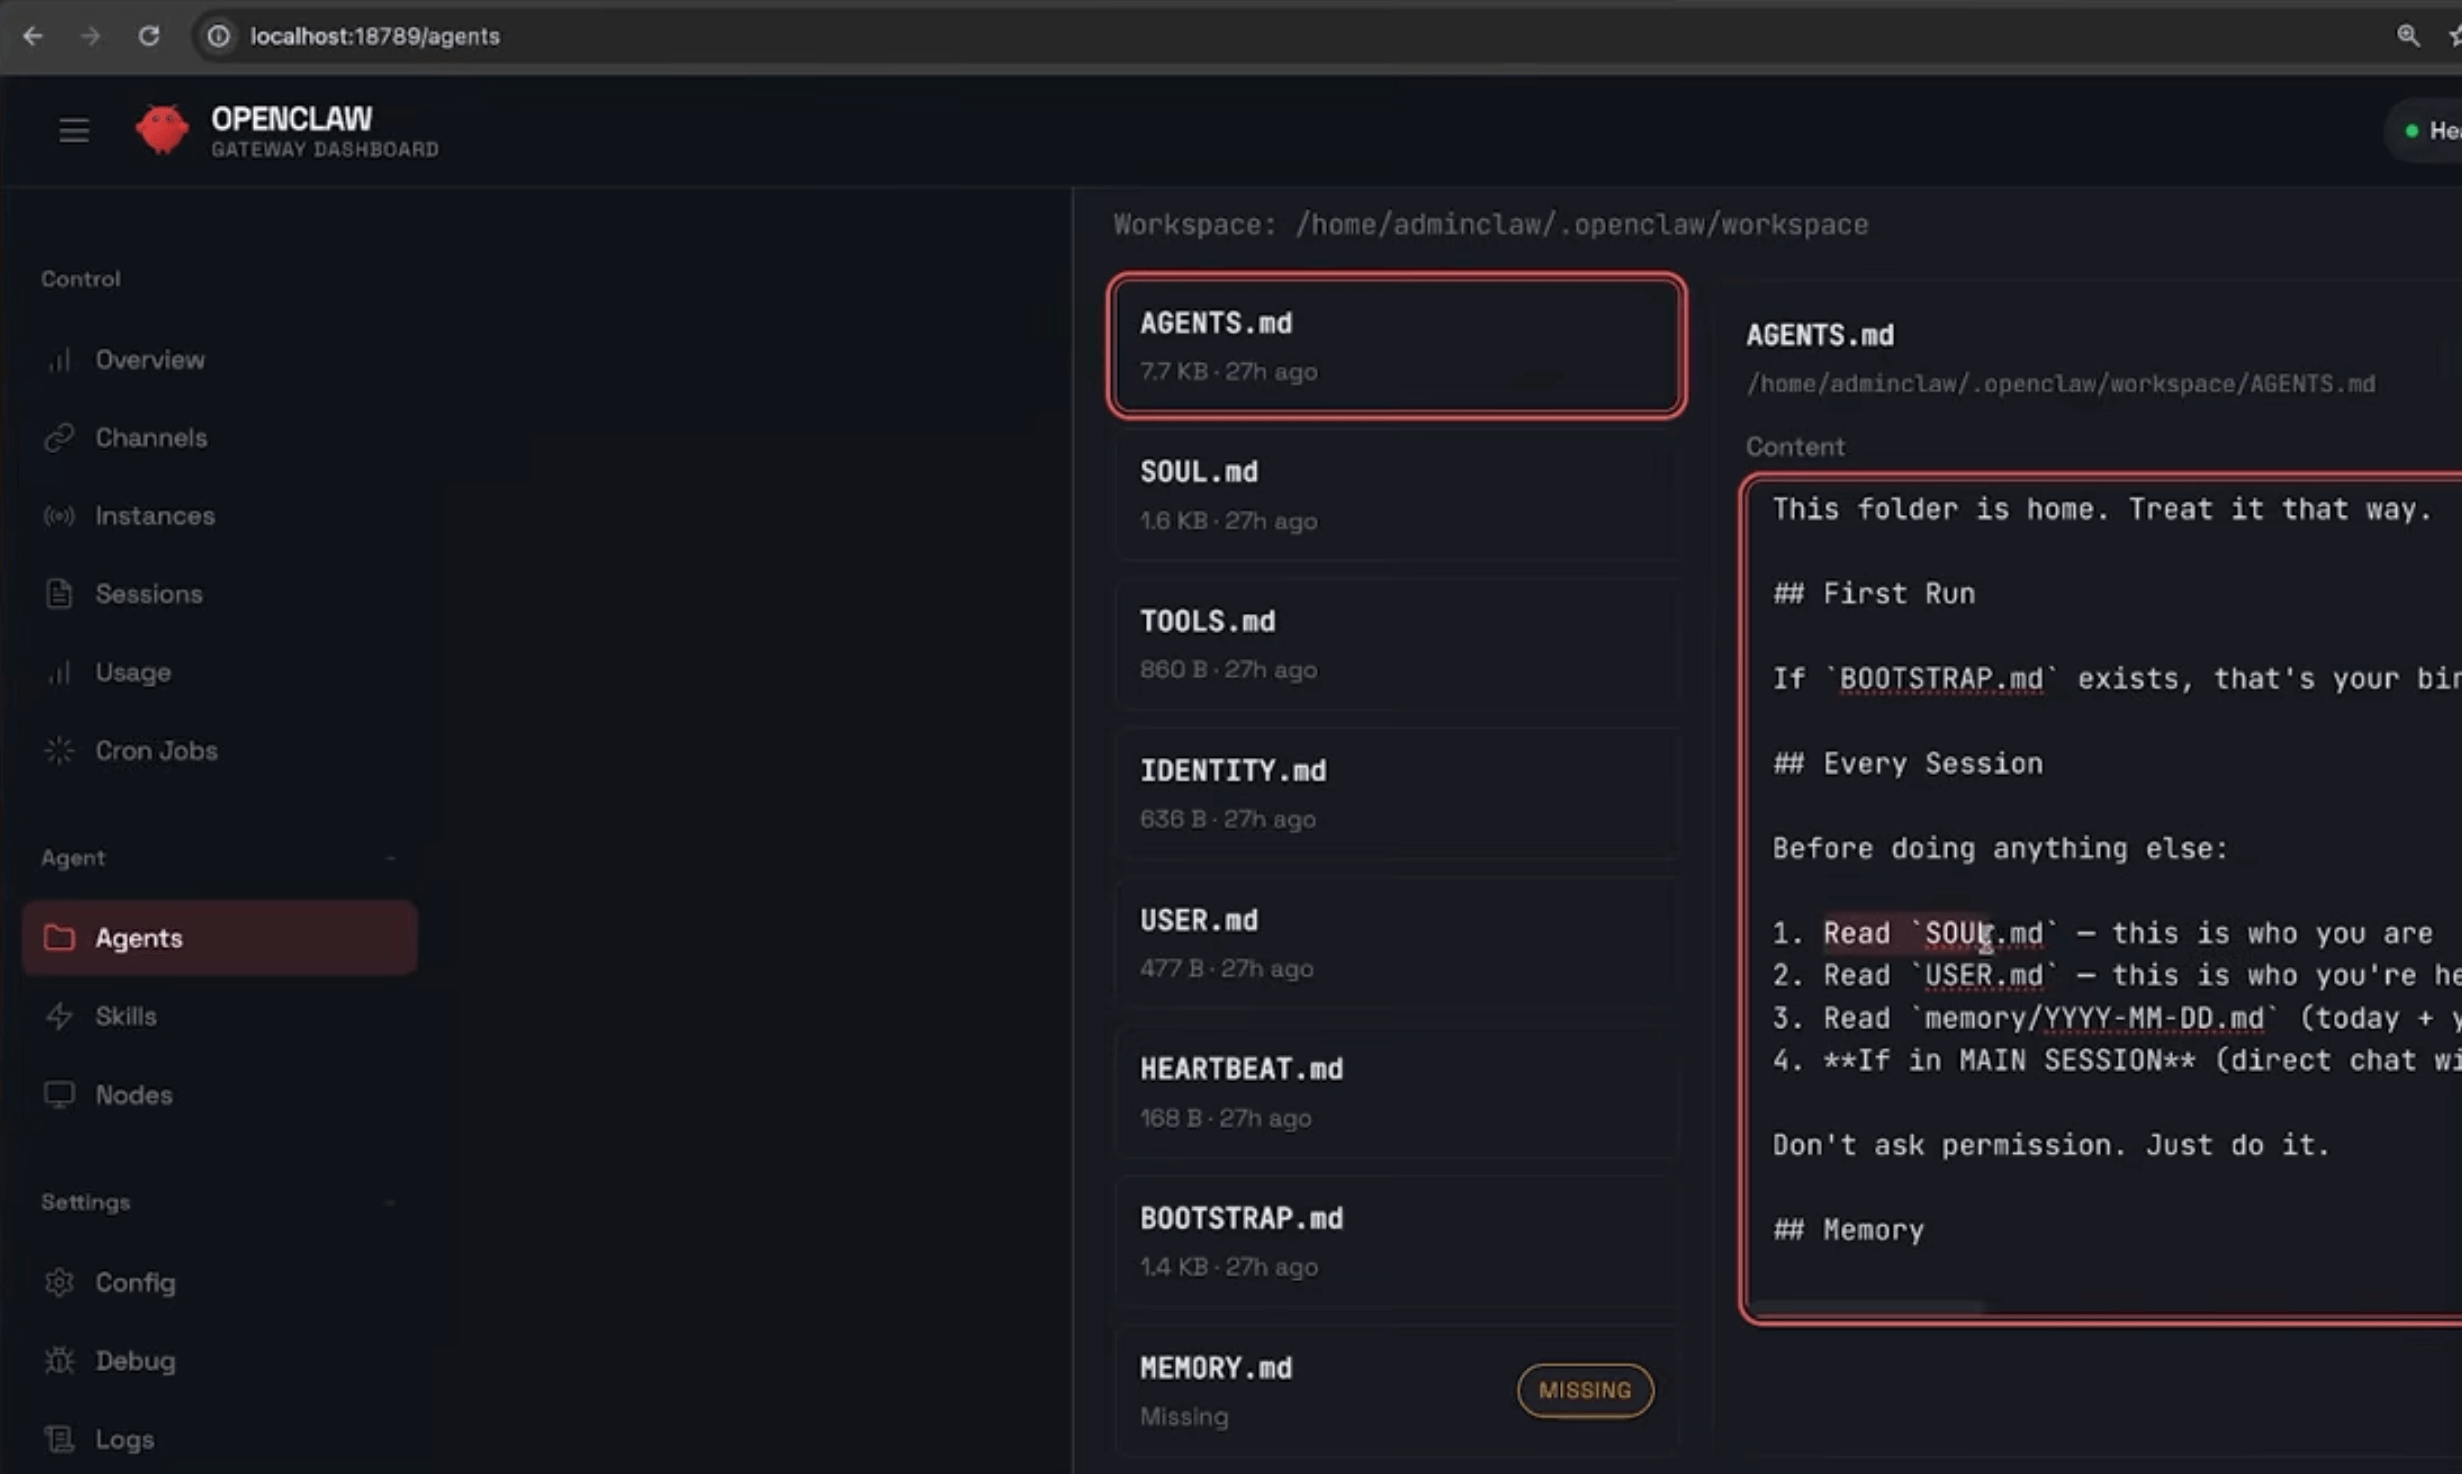The width and height of the screenshot is (2462, 1474).
Task: Open Logs from the sidebar menu
Action: coord(124,1438)
